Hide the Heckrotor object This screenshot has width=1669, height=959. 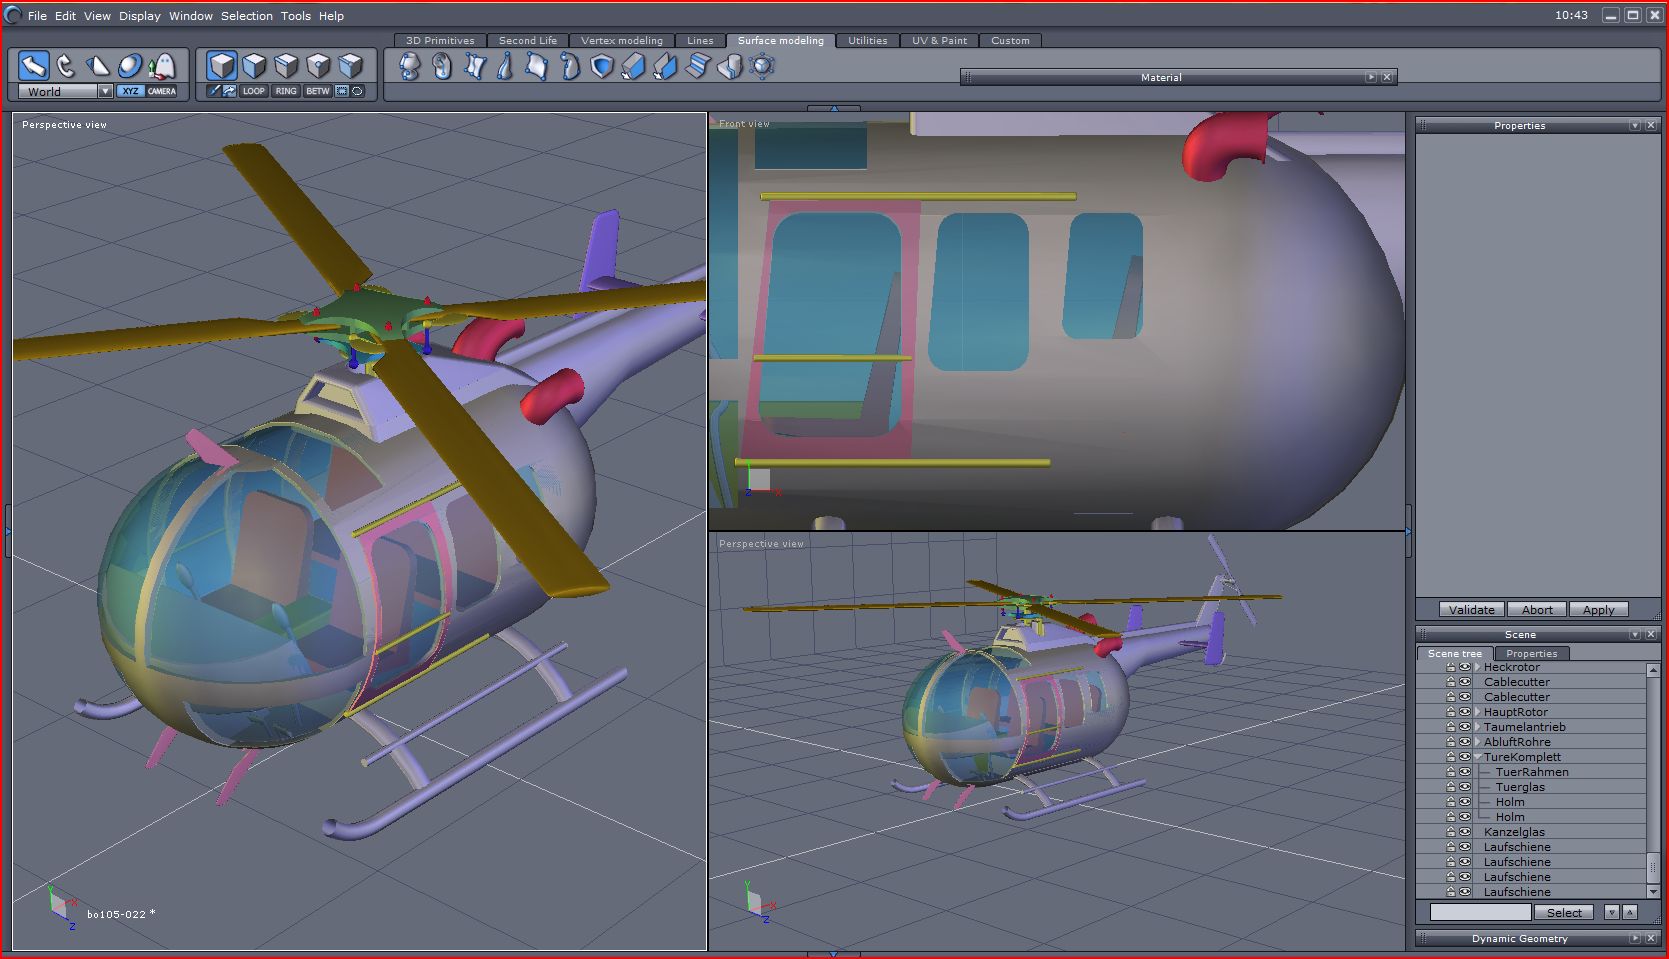tap(1465, 667)
